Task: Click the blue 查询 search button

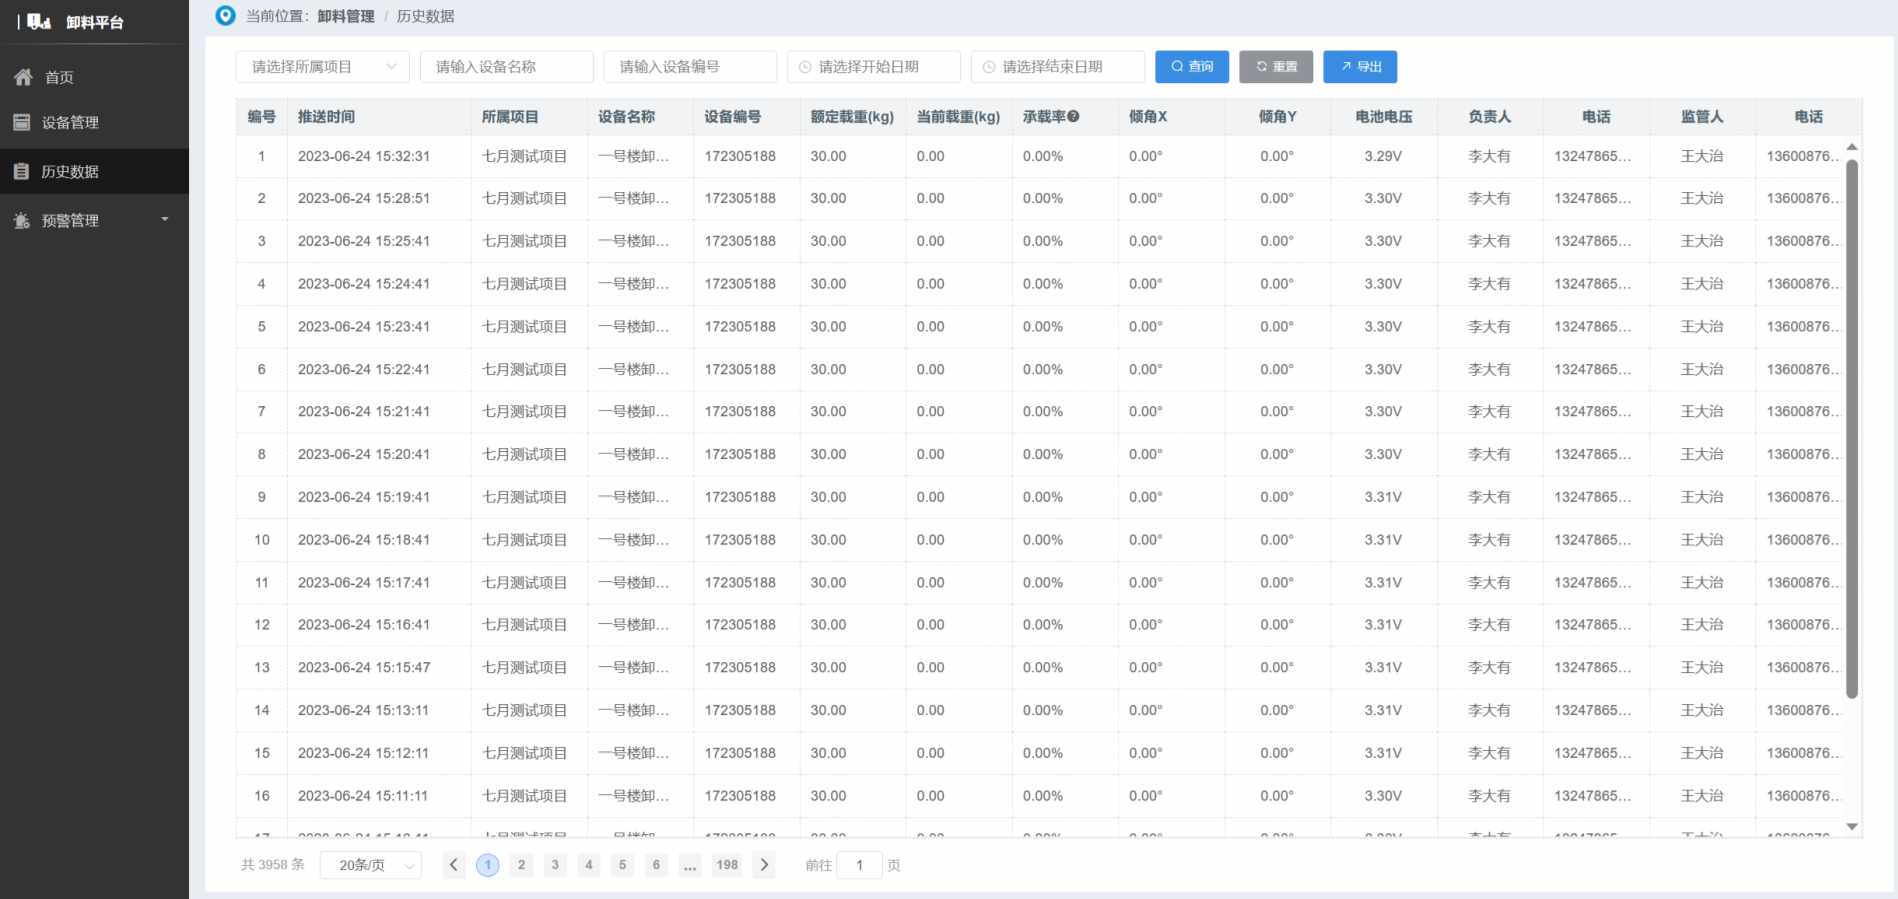Action: click(x=1191, y=67)
